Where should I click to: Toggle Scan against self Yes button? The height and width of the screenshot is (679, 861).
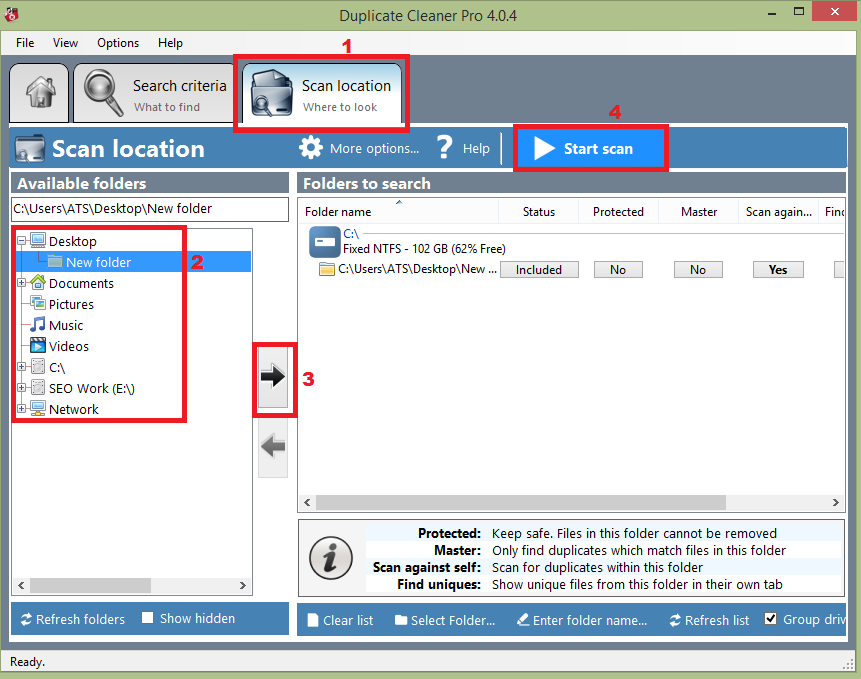(x=778, y=270)
